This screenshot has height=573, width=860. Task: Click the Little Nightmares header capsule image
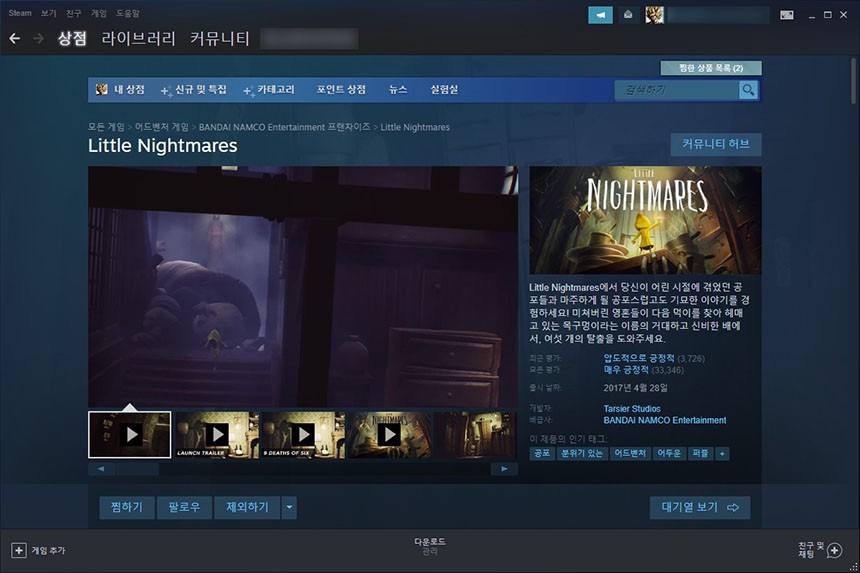point(645,220)
